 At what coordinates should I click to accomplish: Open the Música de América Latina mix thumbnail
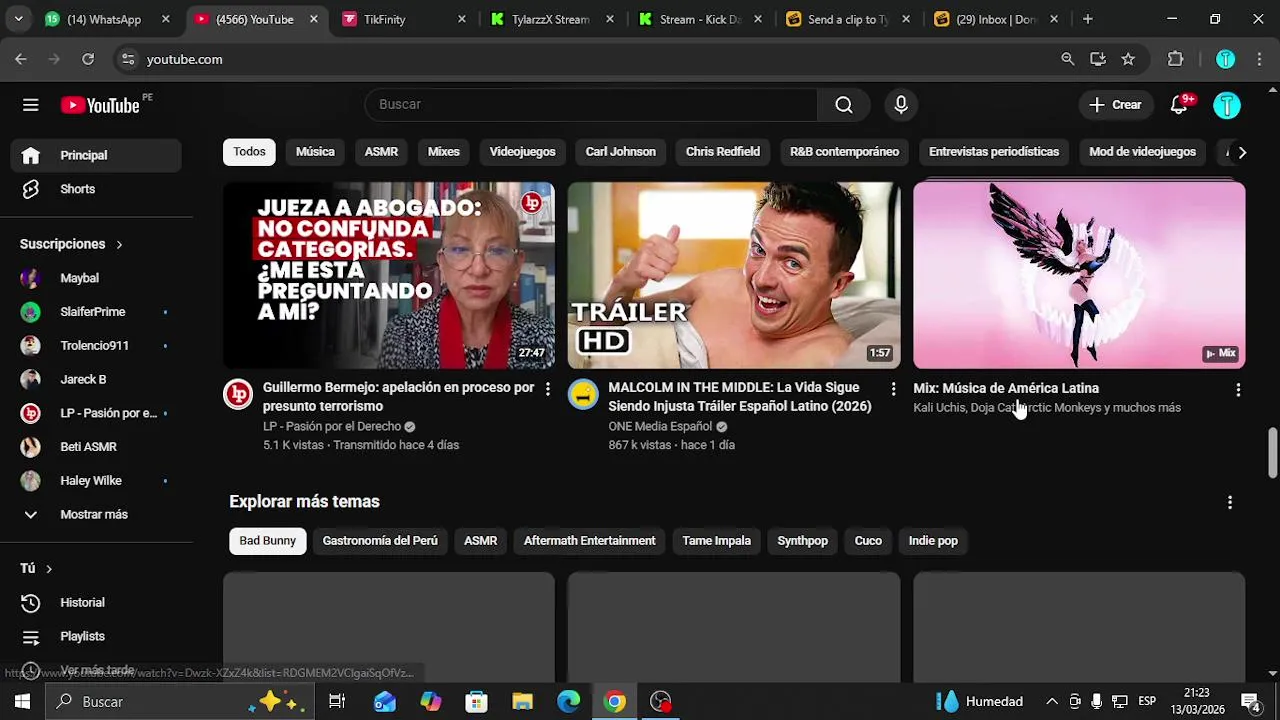(1079, 275)
